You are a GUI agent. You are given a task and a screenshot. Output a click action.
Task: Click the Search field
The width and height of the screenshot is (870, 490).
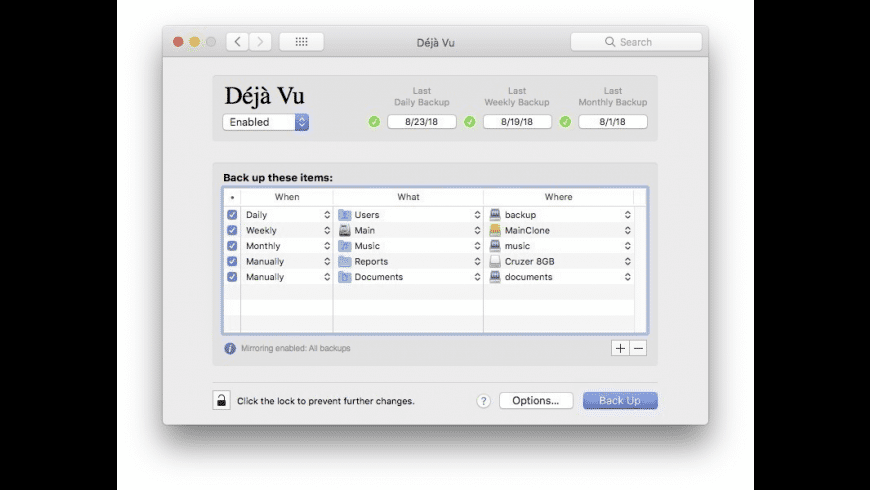pyautogui.click(x=636, y=42)
